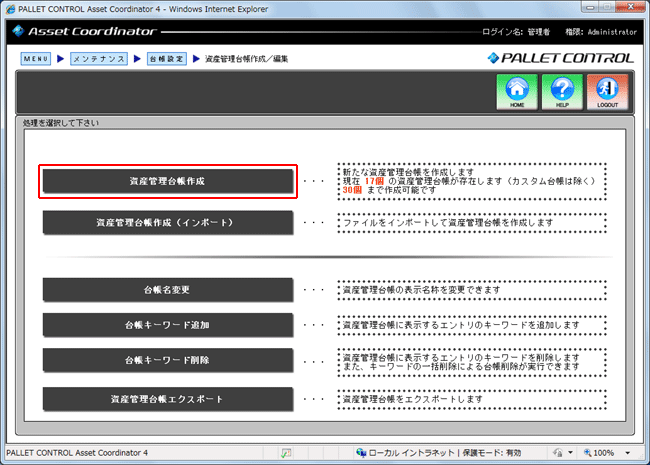This screenshot has height=465, width=650.
Task: Close the Internet Explorer window
Action: (x=630, y=7)
